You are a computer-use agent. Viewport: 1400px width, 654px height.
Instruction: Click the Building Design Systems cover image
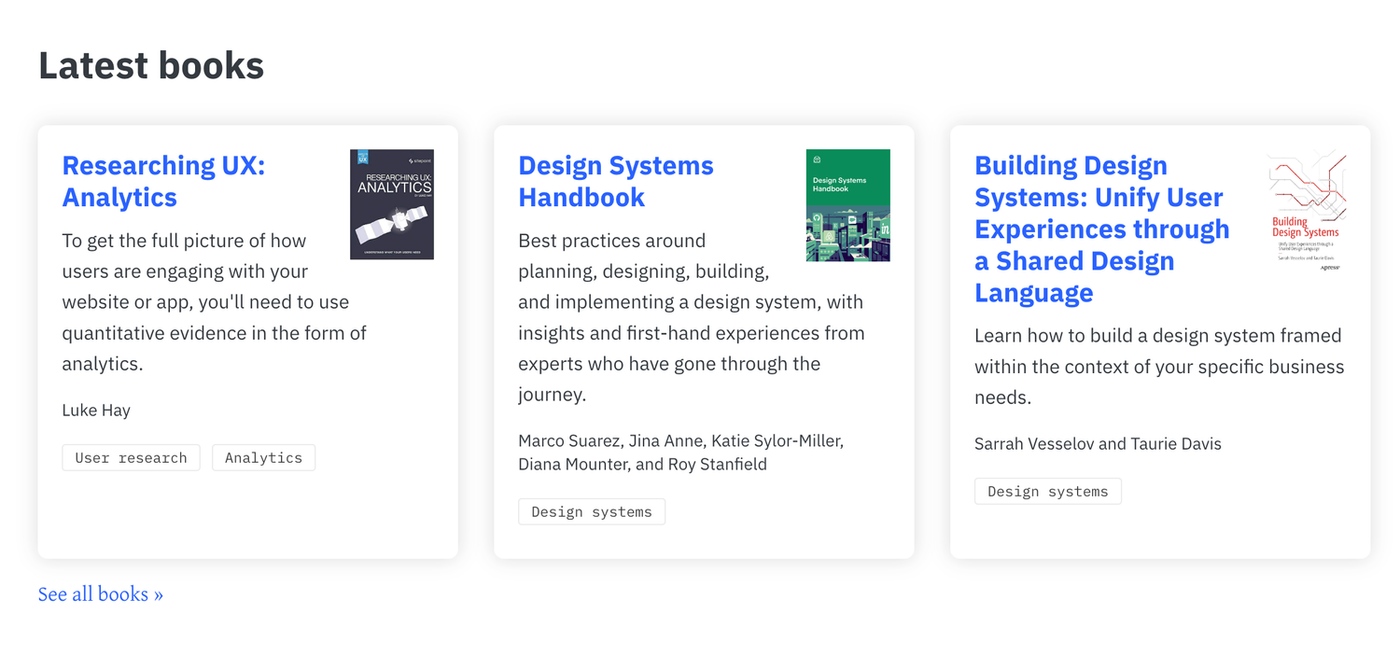tap(1307, 212)
